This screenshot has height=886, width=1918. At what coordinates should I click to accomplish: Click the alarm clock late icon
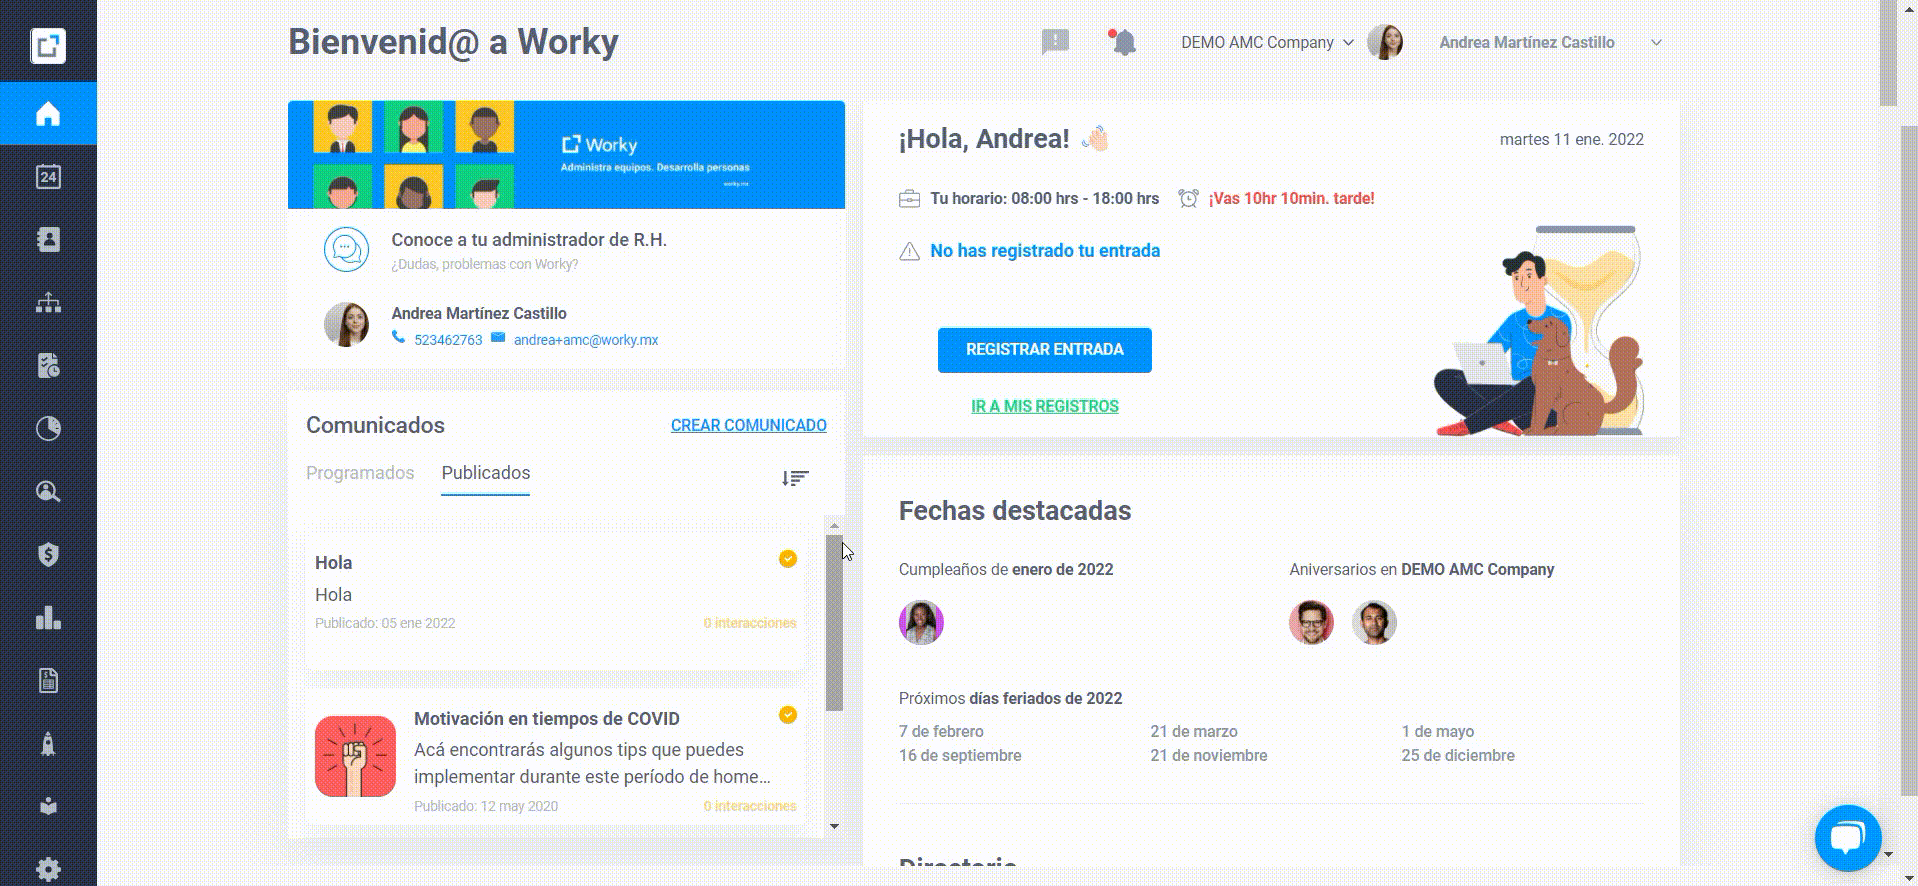tap(1188, 198)
